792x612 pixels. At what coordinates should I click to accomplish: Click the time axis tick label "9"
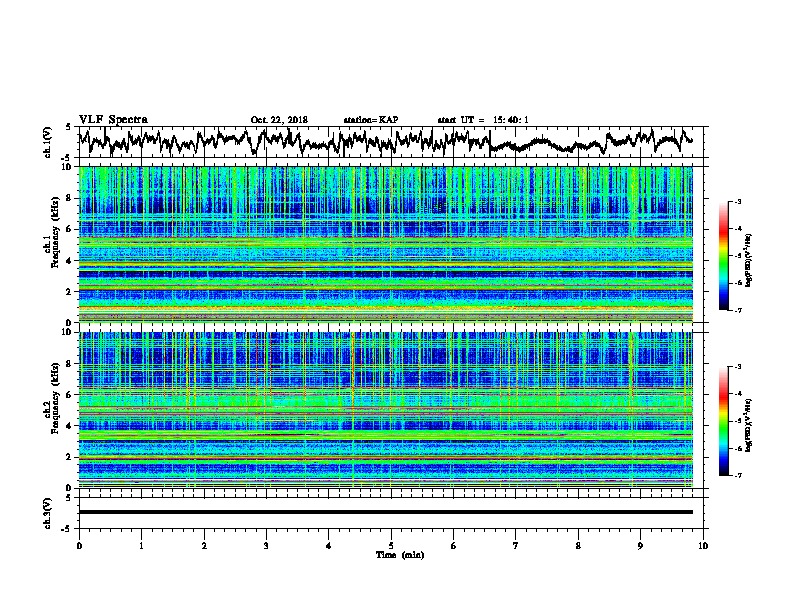click(640, 546)
